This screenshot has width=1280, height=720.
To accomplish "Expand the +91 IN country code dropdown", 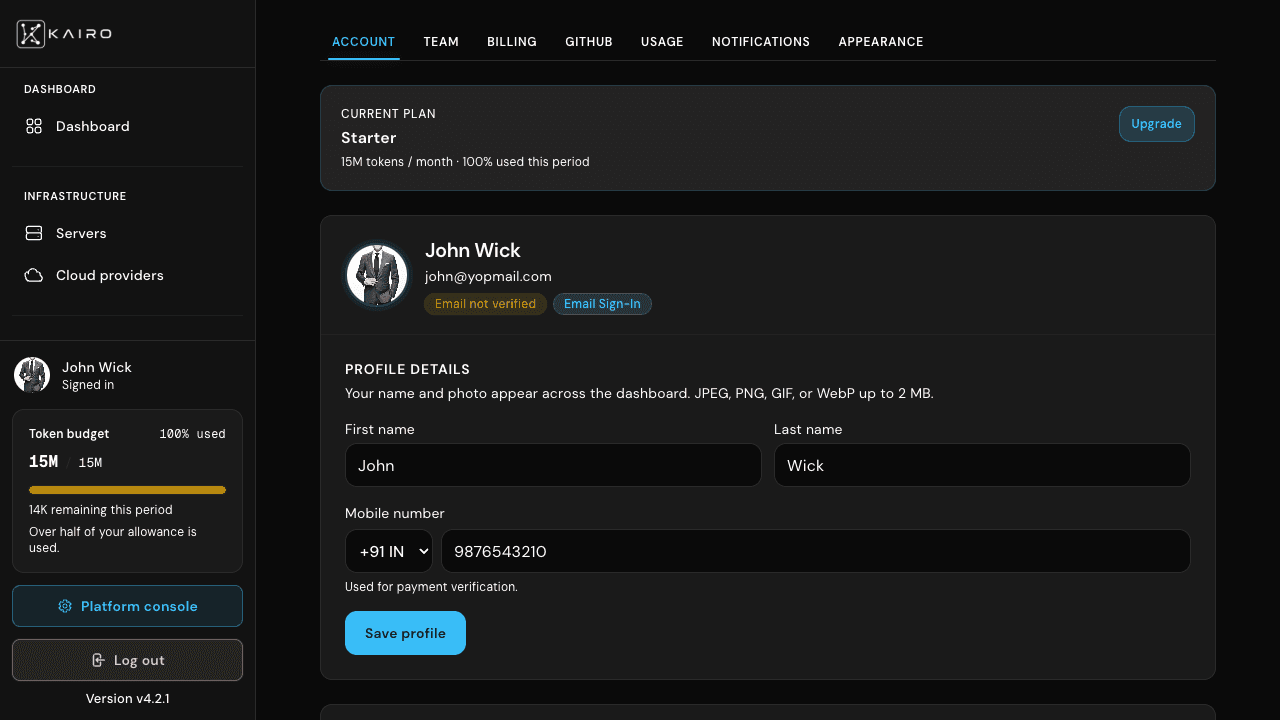I will 389,551.
